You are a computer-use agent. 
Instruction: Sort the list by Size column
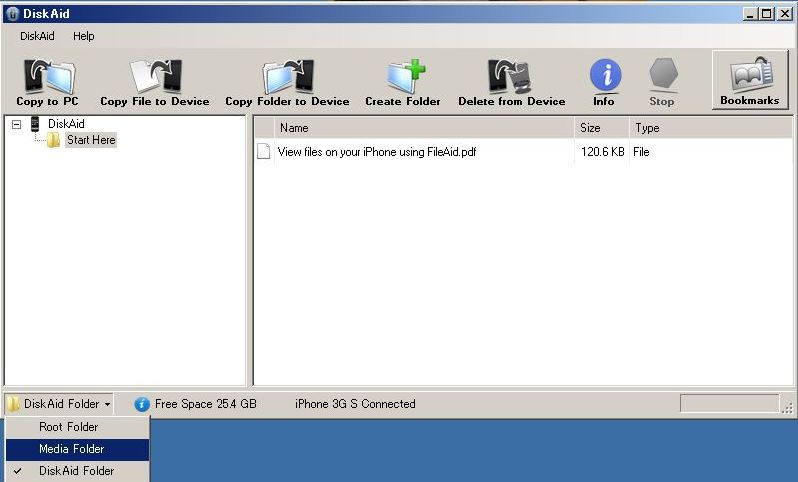(x=602, y=128)
